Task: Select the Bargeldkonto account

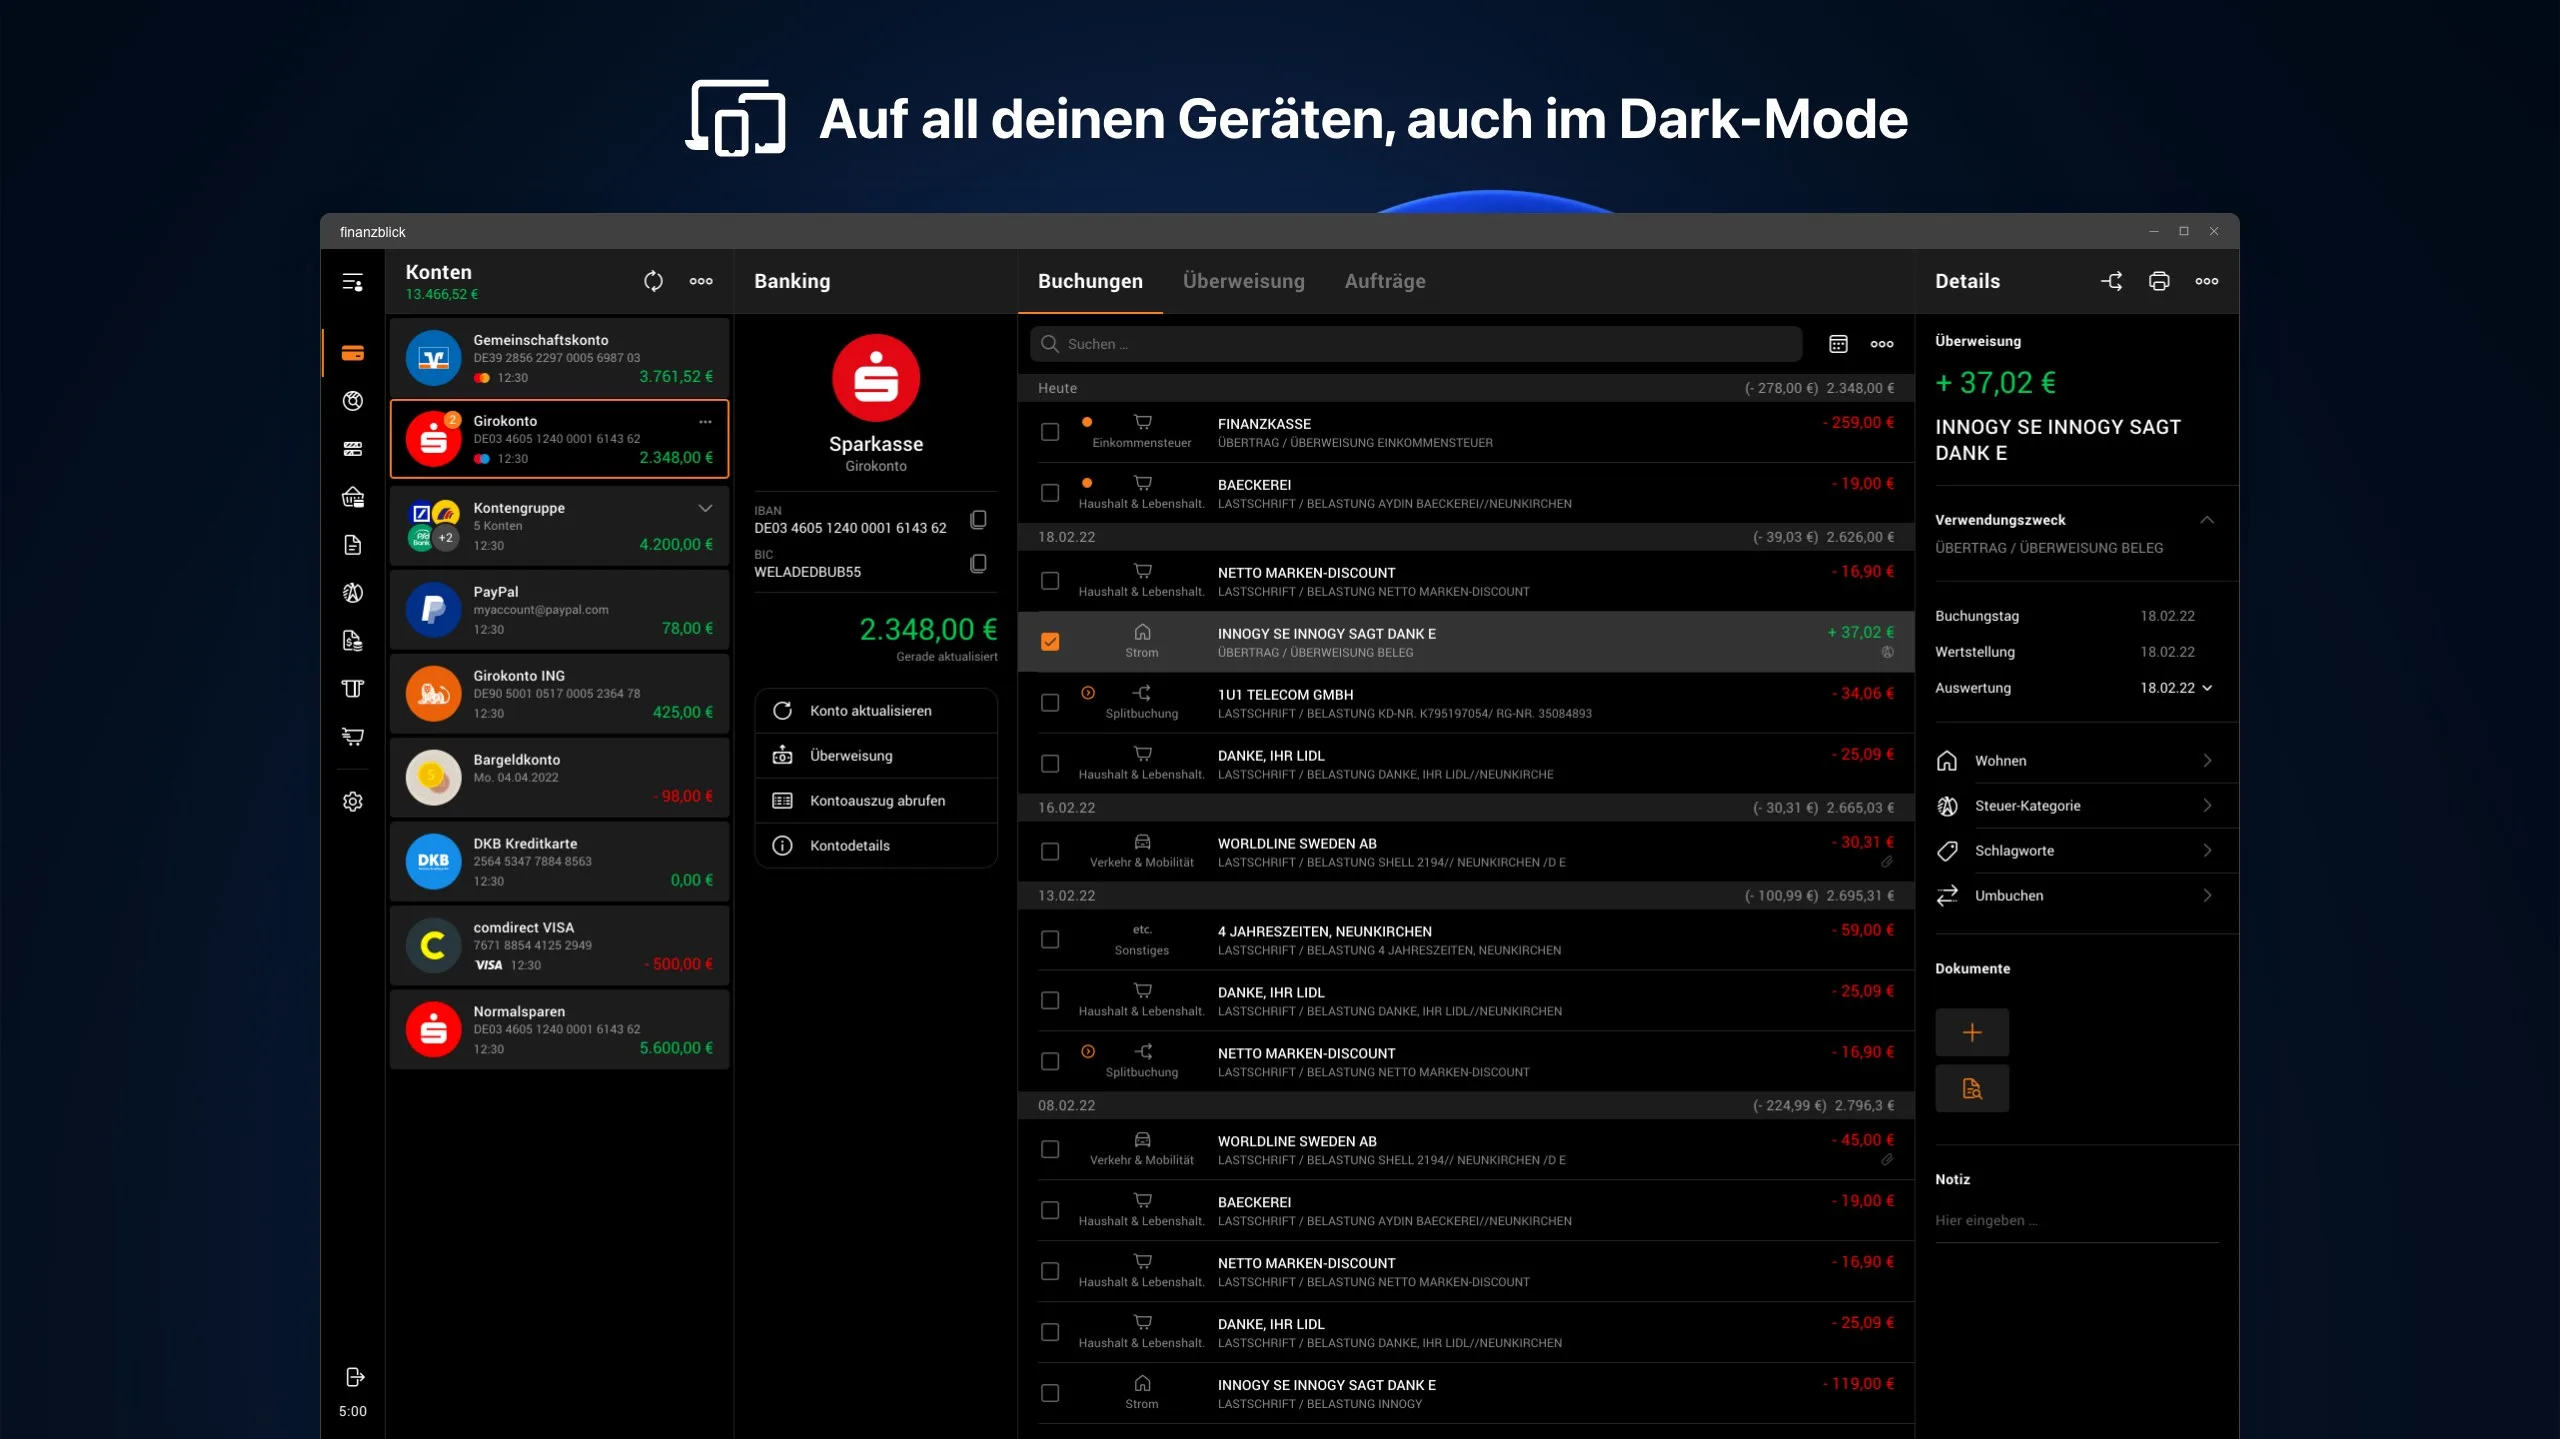Action: 559,778
